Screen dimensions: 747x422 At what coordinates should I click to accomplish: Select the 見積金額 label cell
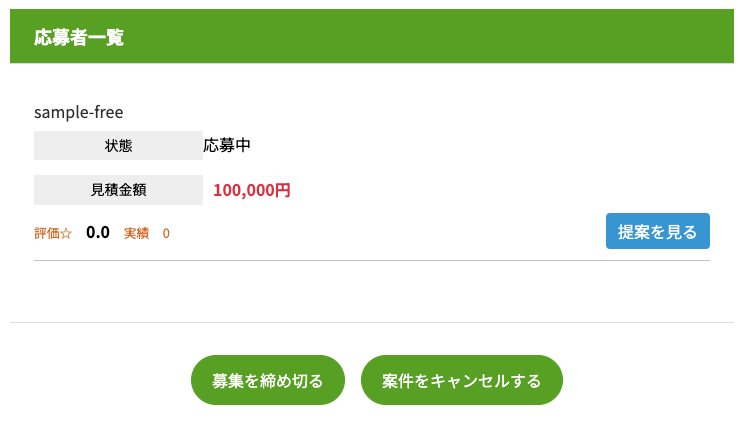point(118,190)
